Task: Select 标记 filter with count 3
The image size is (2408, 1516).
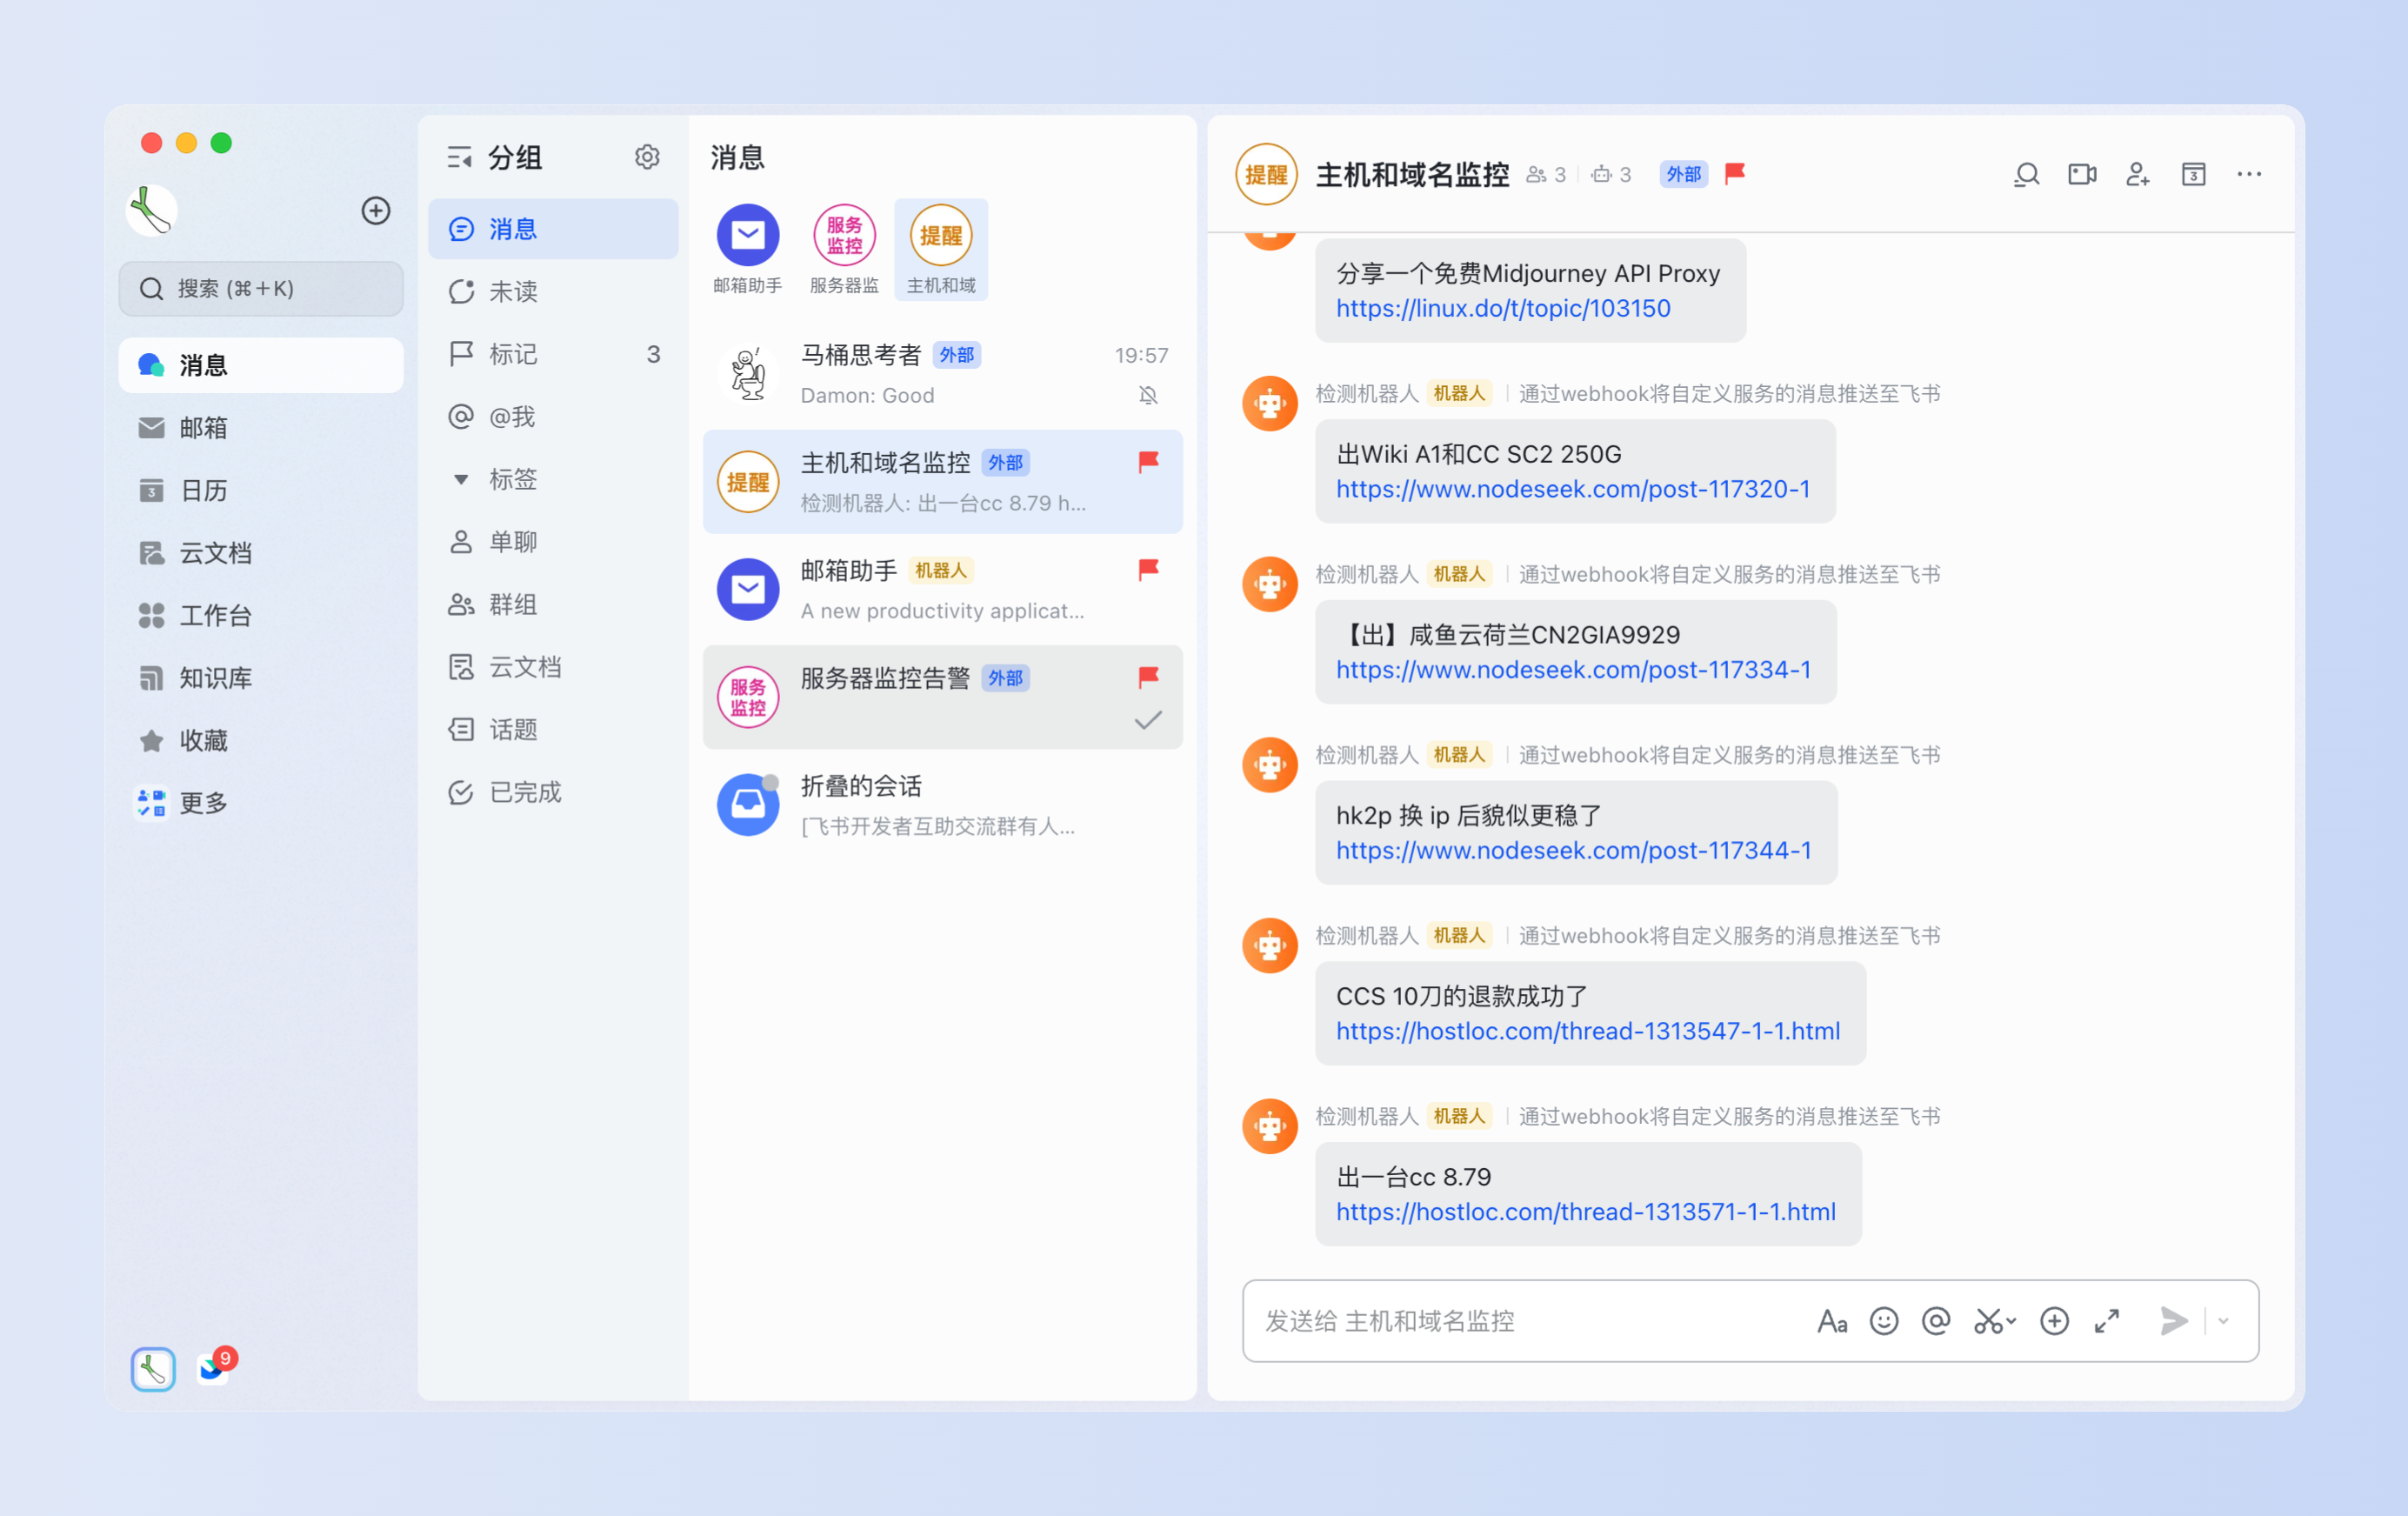Action: click(553, 354)
